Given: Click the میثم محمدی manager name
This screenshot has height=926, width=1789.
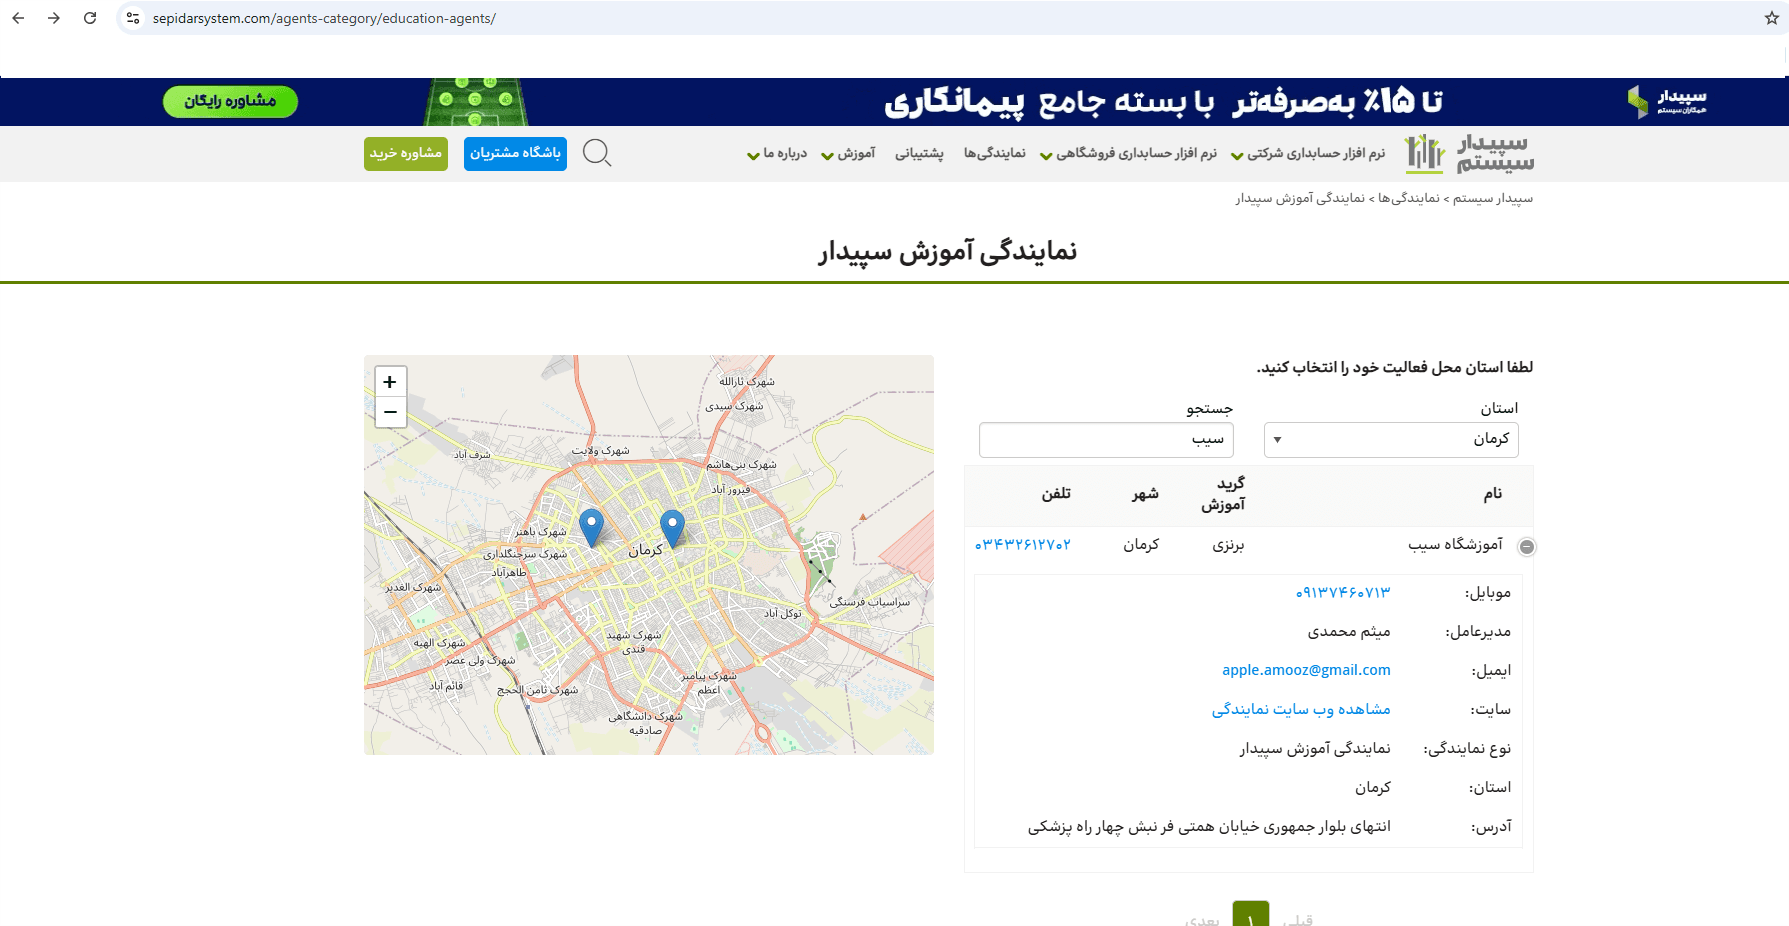Looking at the screenshot, I should point(1349,632).
